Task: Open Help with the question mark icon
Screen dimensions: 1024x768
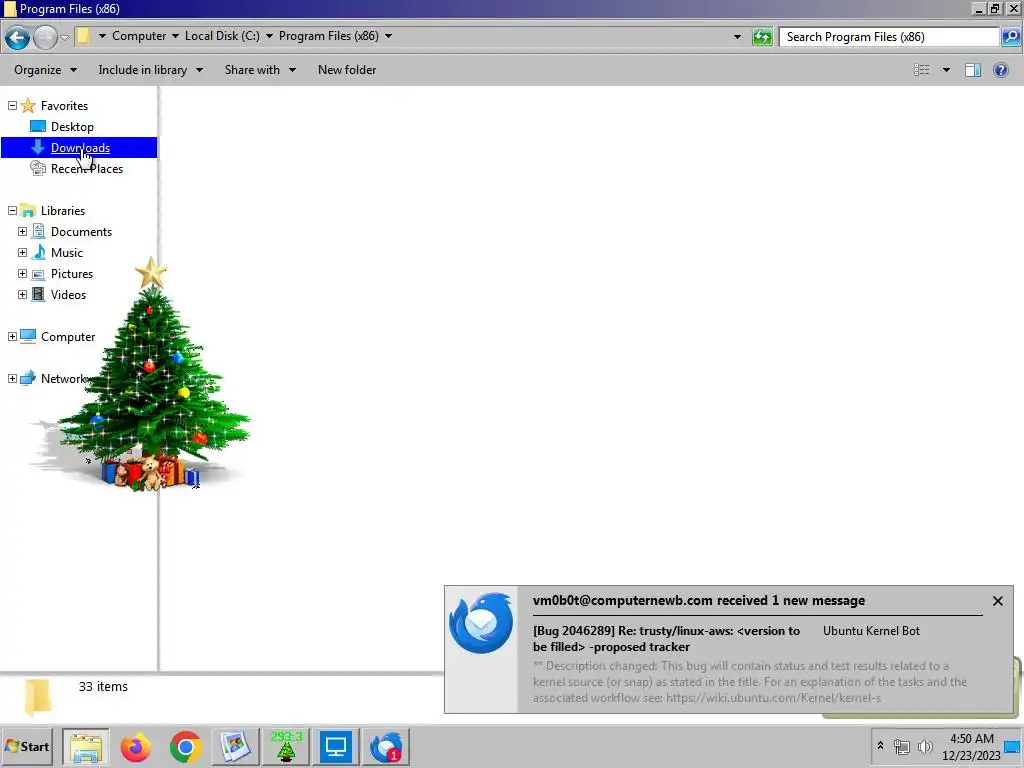Action: click(1000, 70)
